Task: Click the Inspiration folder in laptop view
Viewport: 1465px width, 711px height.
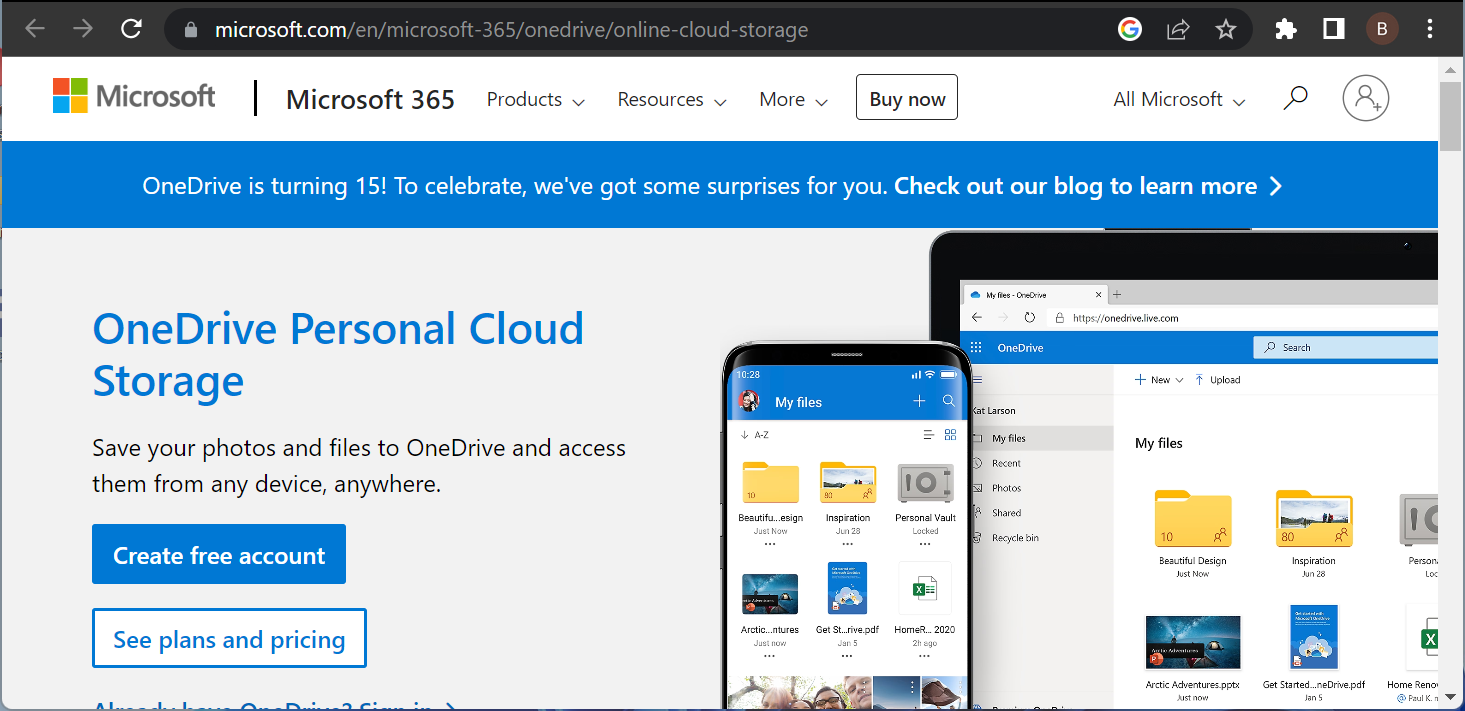Action: 1314,520
